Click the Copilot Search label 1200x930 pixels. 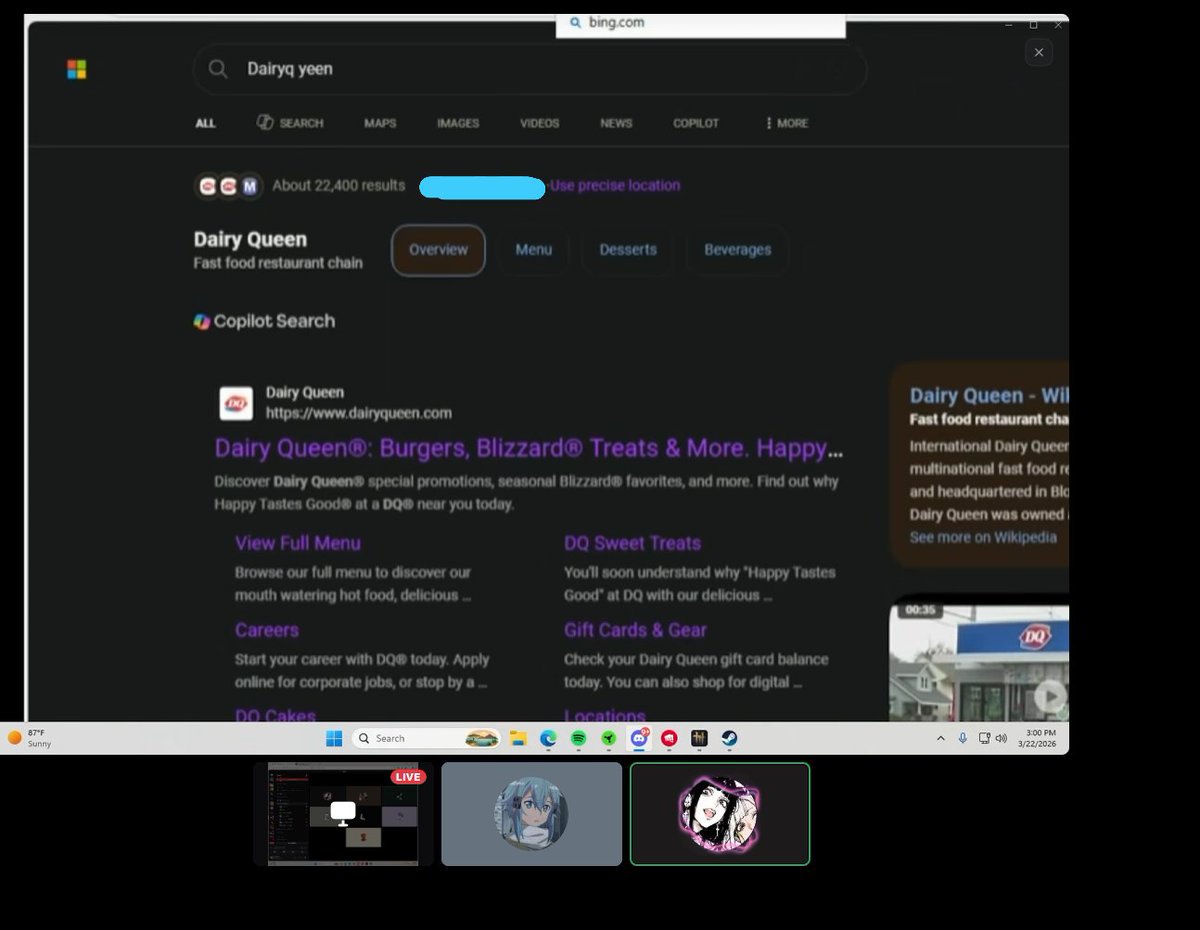(264, 321)
